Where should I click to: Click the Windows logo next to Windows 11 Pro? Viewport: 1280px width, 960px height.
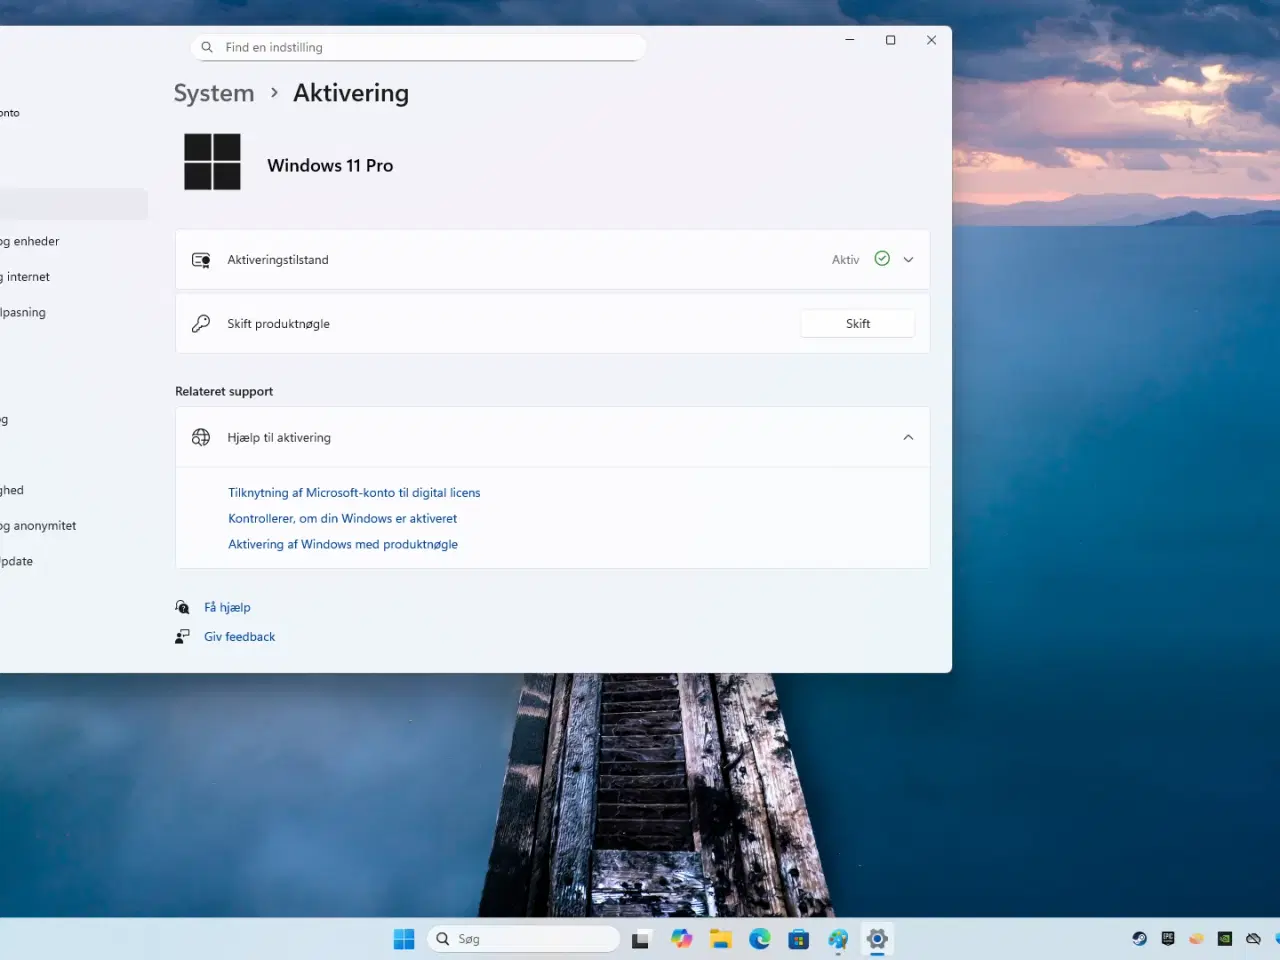coord(212,162)
